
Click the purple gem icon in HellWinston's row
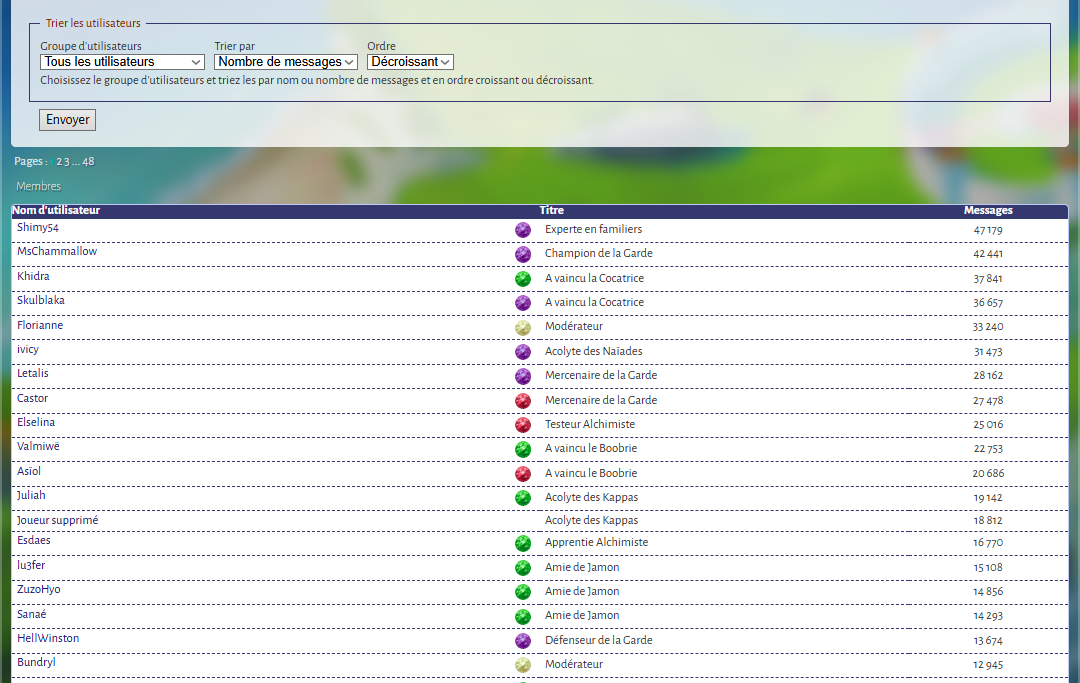tap(523, 641)
